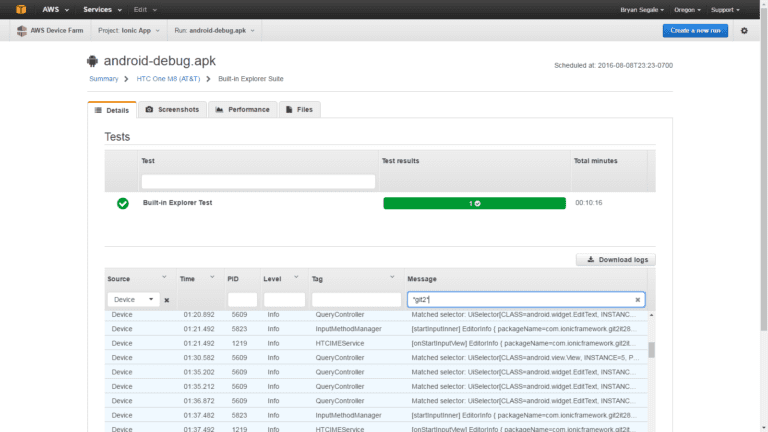Viewport: 768px width, 432px height.
Task: Open the Support menu
Action: (x=725, y=10)
